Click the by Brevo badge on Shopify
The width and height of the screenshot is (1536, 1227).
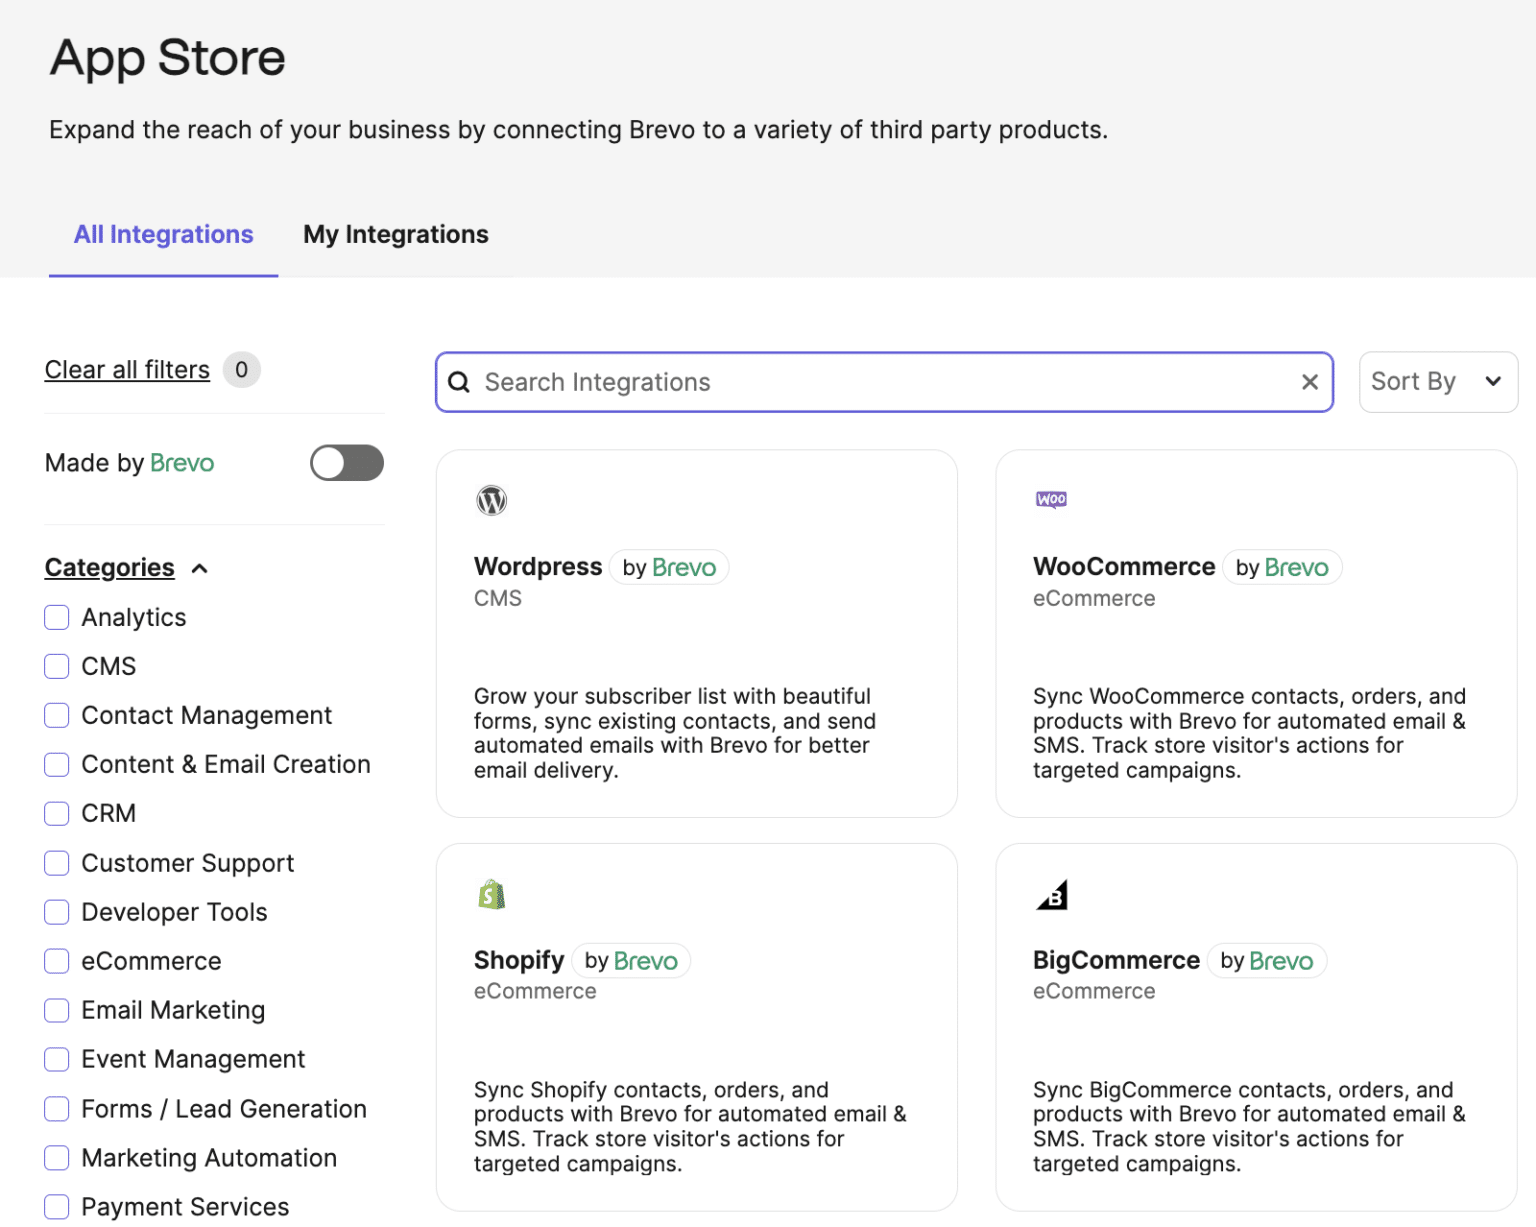point(631,961)
